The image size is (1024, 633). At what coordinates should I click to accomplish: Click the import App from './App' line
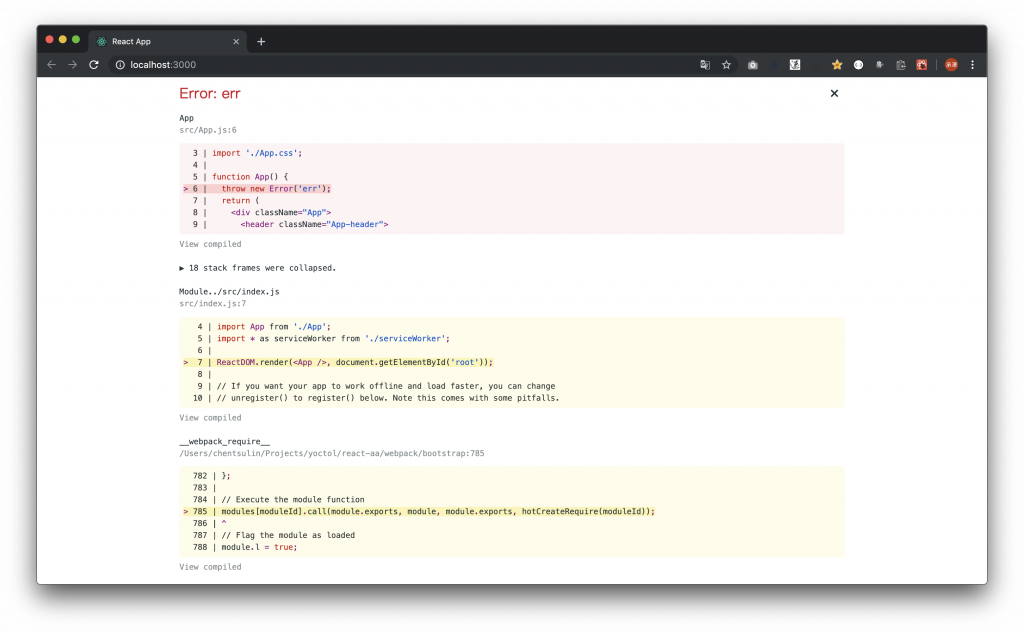coord(274,327)
